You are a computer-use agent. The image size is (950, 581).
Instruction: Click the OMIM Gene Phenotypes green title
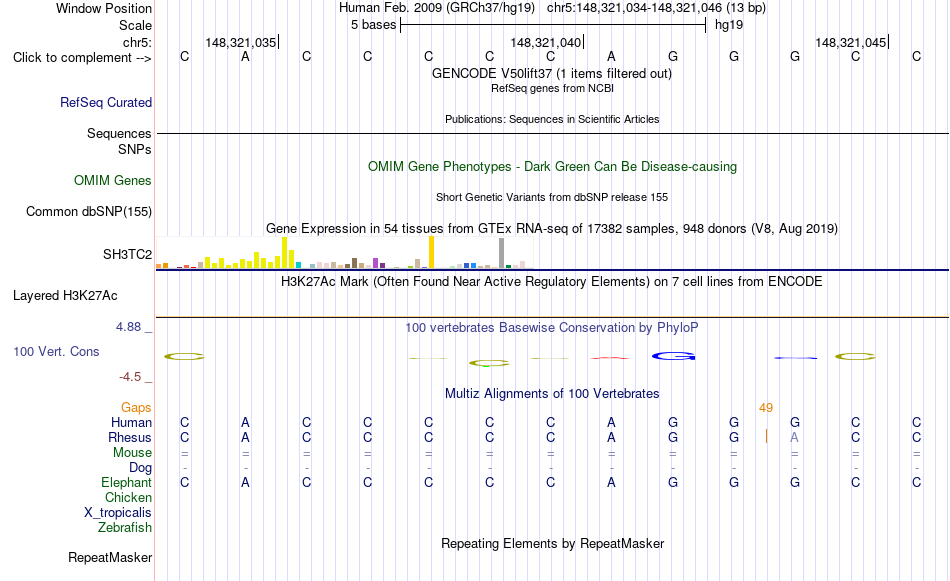pyautogui.click(x=553, y=167)
